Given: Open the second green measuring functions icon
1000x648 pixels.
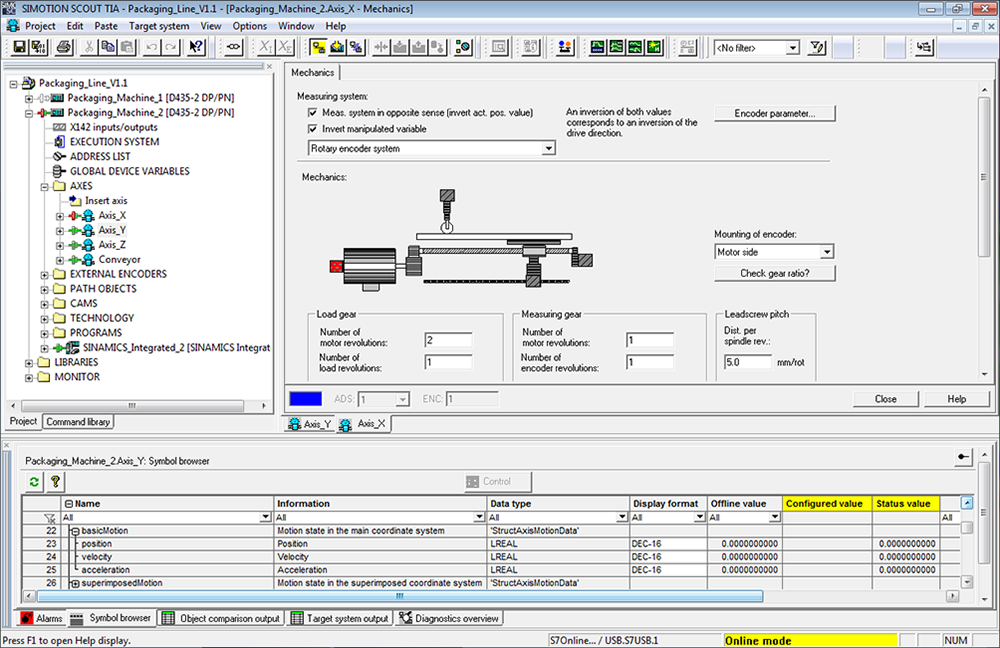Looking at the screenshot, I should [x=616, y=47].
